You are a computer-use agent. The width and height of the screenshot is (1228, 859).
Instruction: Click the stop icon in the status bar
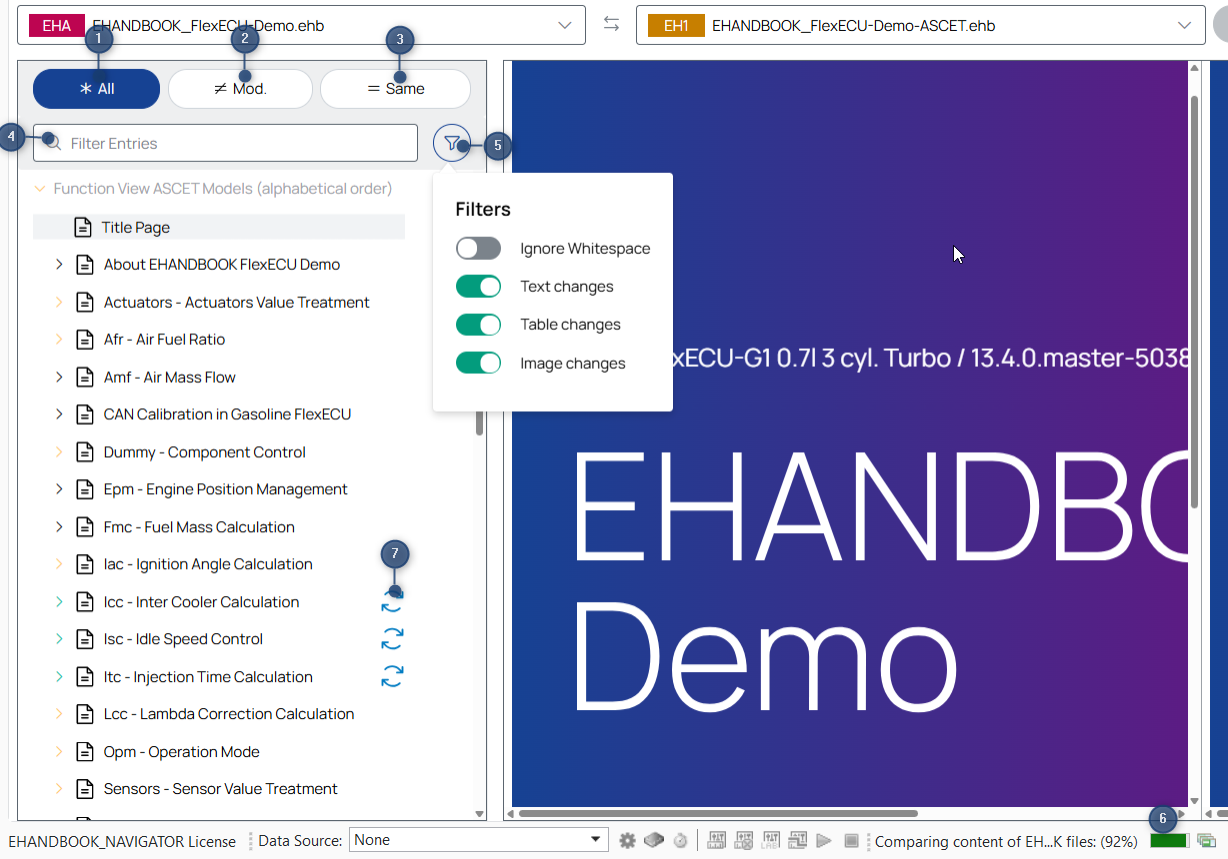tap(851, 841)
